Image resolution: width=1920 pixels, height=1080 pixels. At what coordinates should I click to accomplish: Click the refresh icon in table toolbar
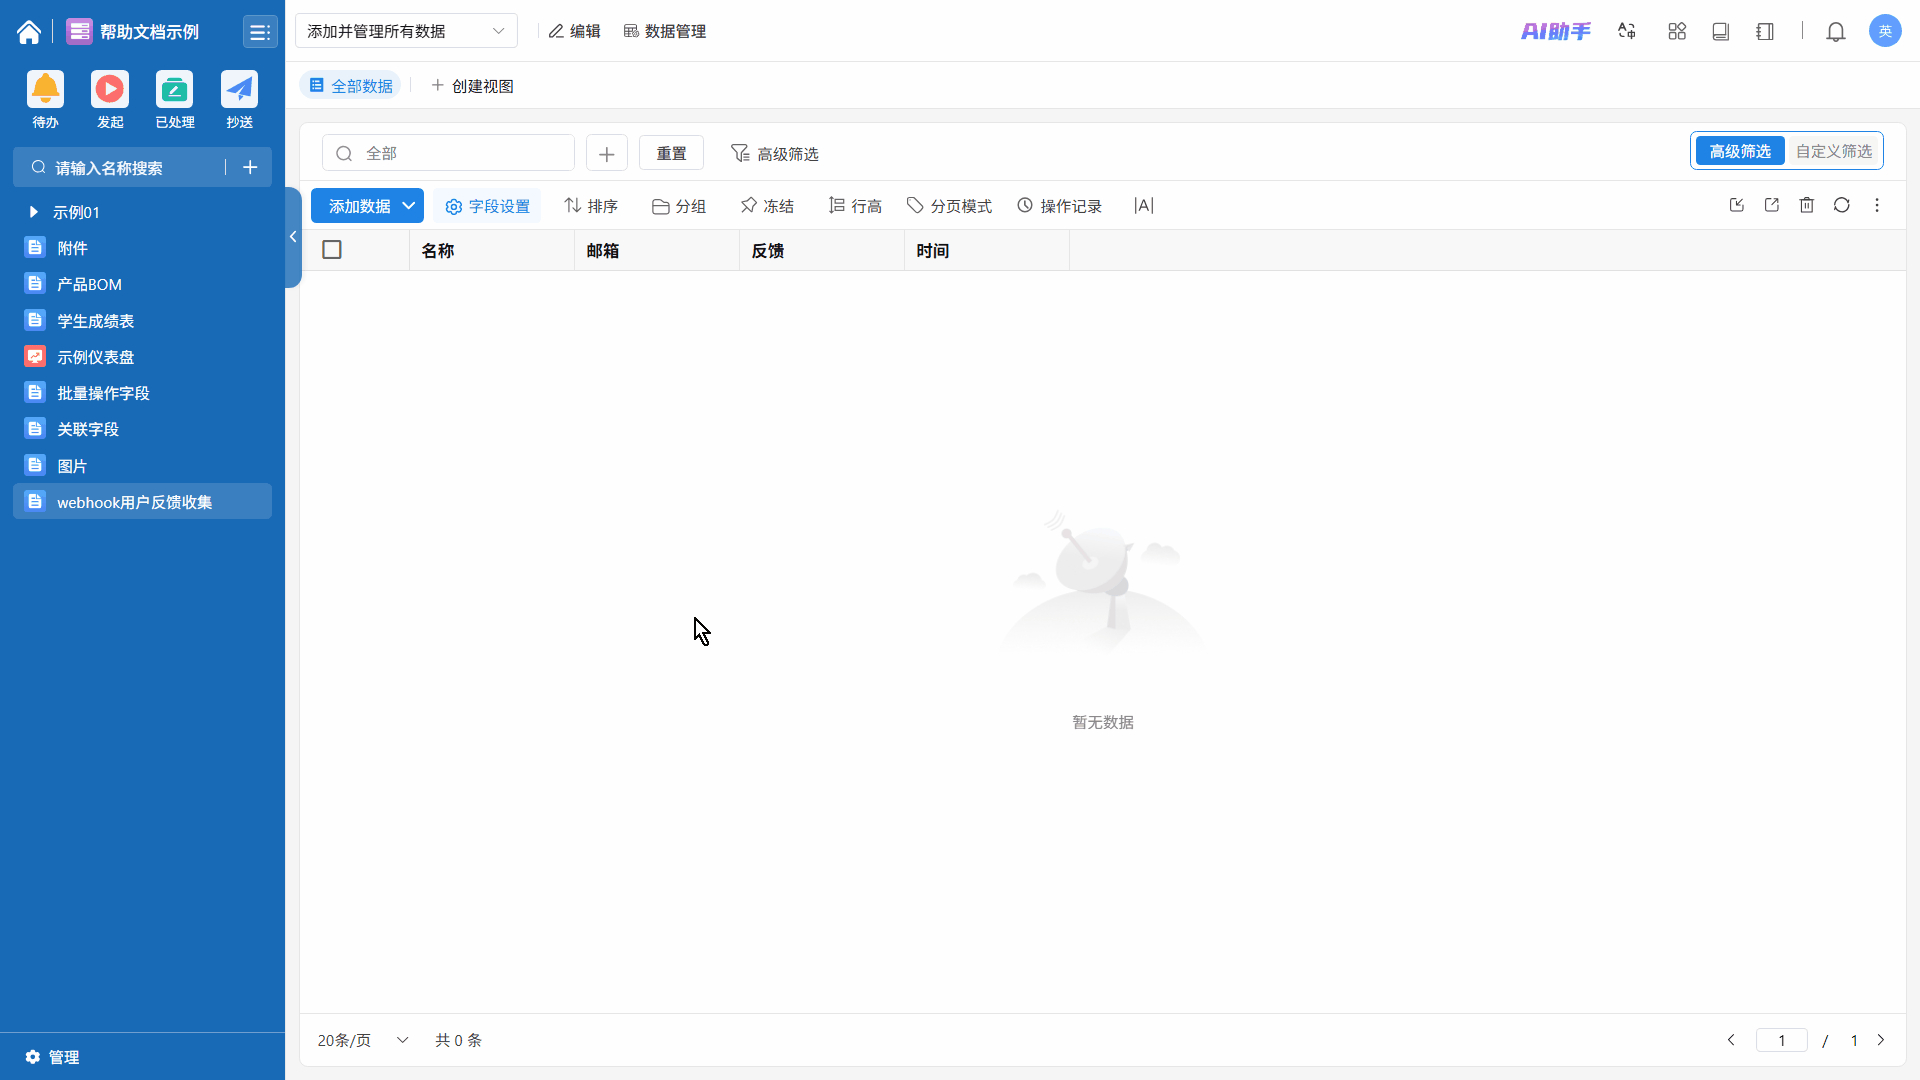(1841, 205)
